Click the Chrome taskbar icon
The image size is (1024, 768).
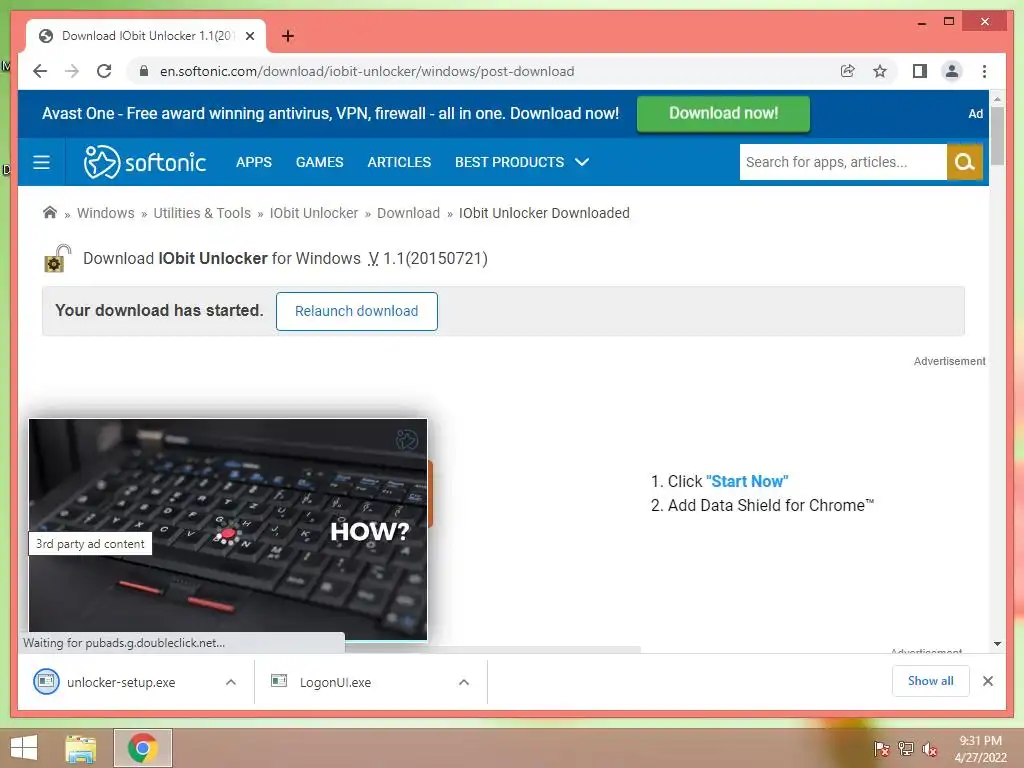pos(142,748)
